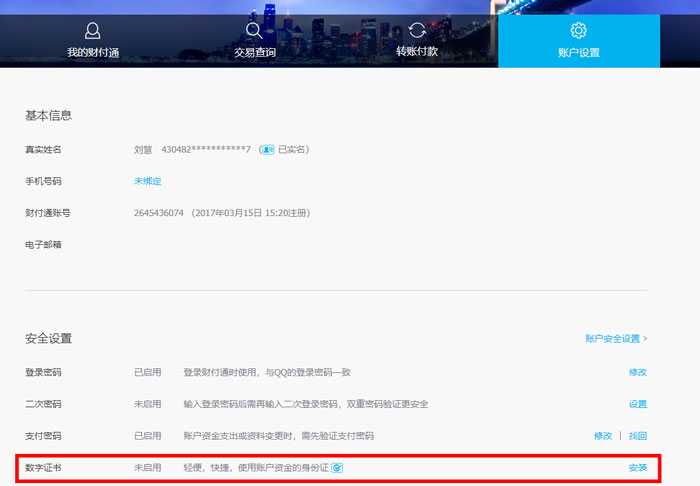Switch to the 我的财付通 tab label
This screenshot has height=486, width=700.
pos(93,52)
